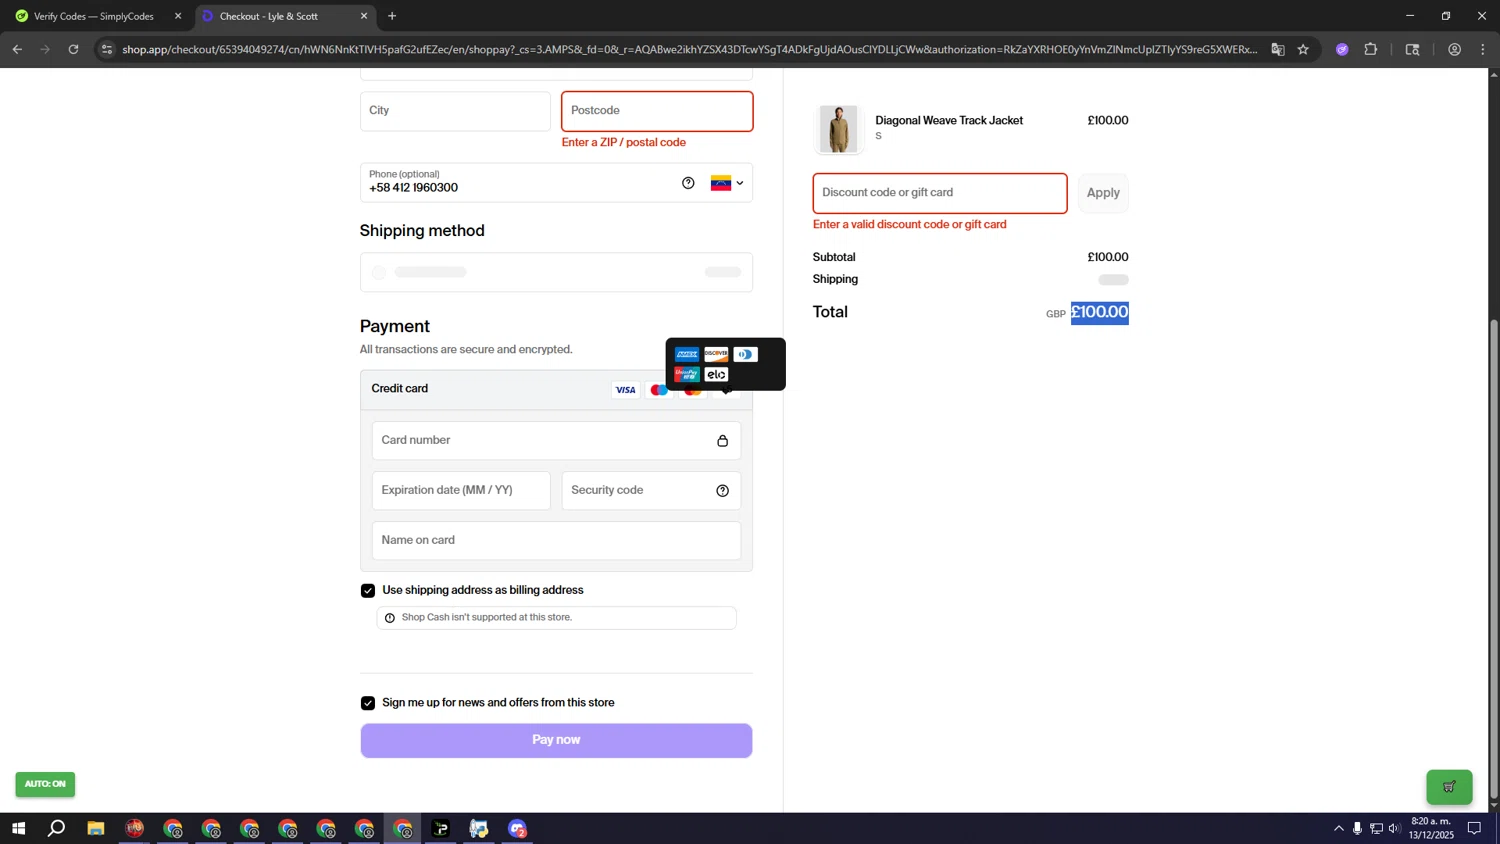Click the American Express logo in the popup

[x=687, y=354]
